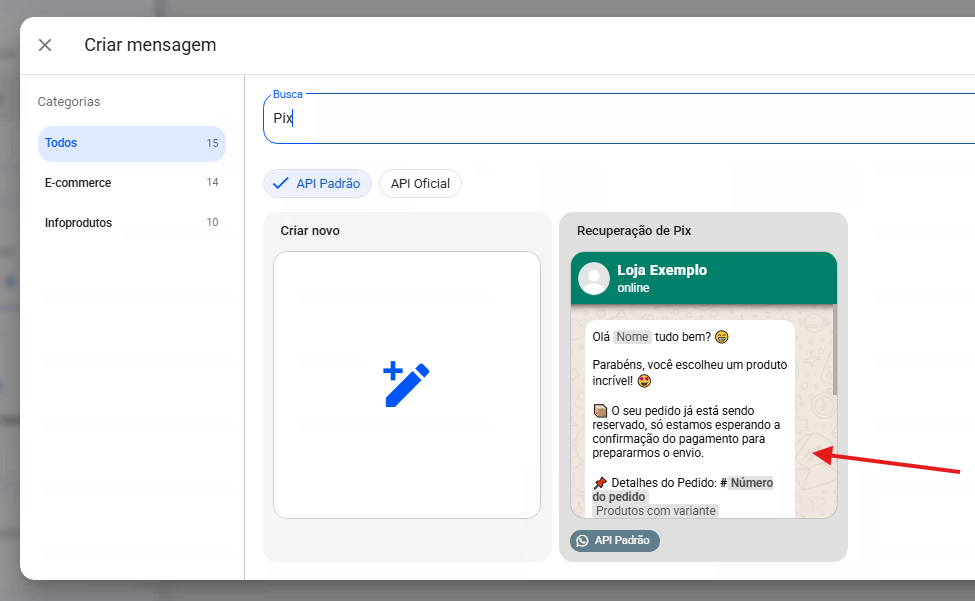
Task: Select the Infoprodutos category
Action: click(132, 223)
